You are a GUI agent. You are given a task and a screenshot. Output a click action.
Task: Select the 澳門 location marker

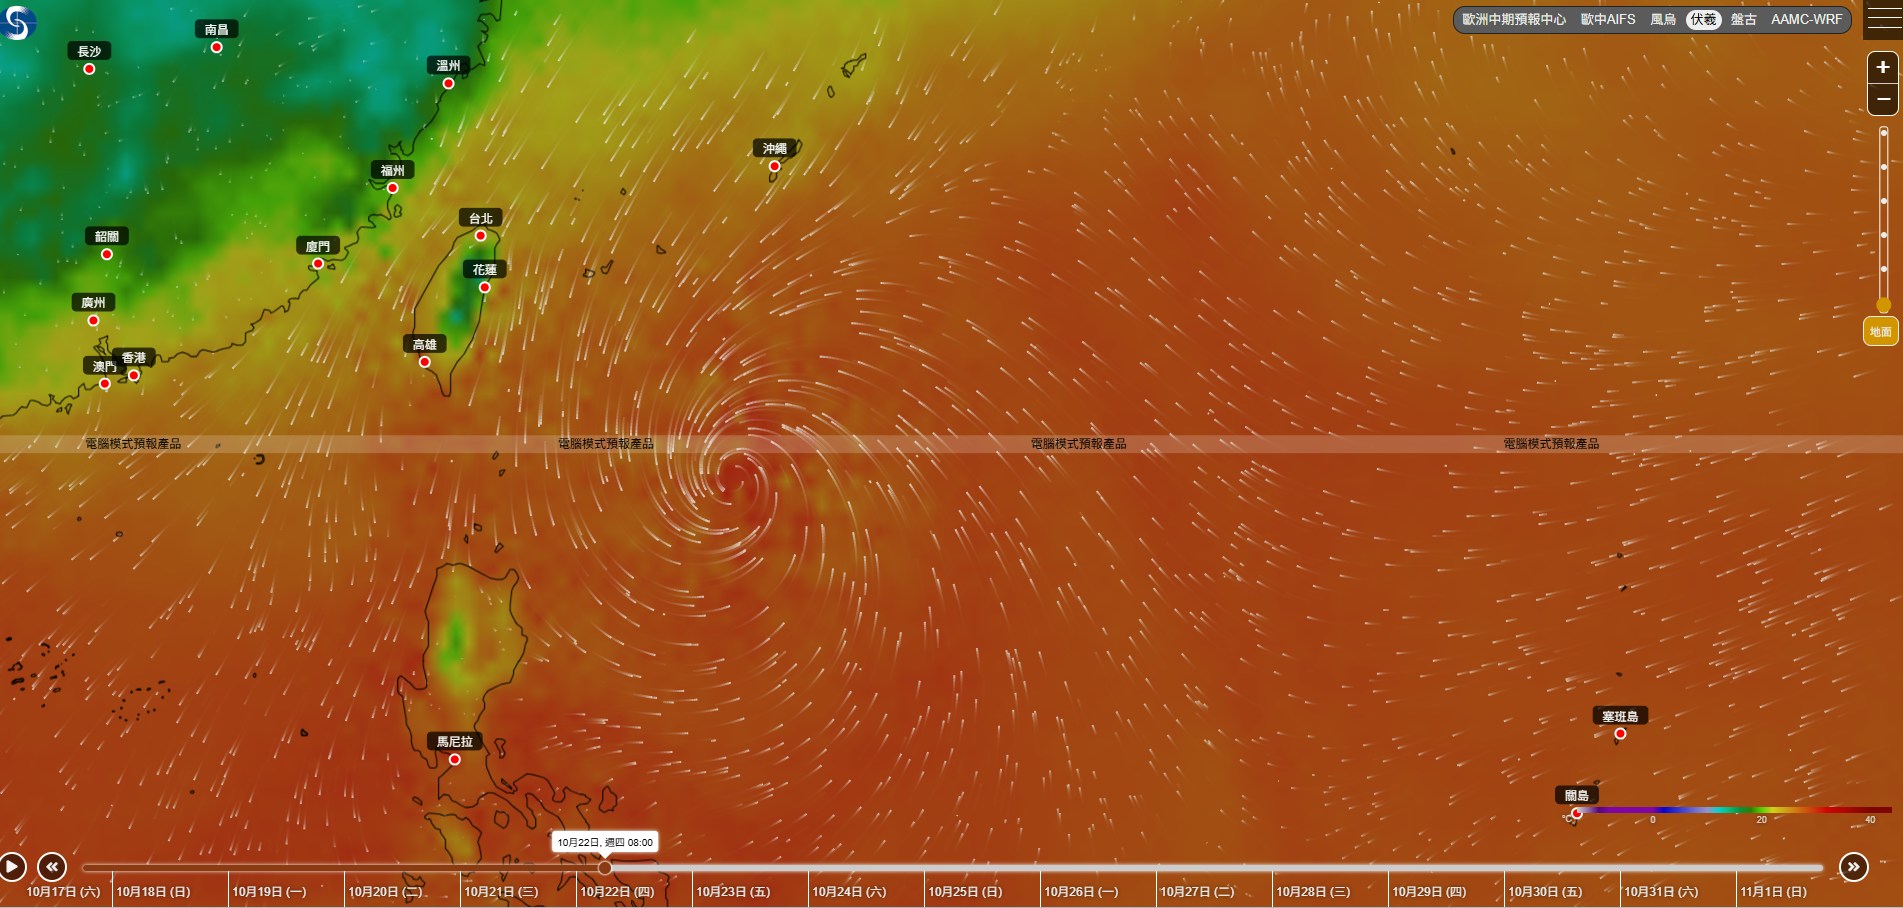point(105,383)
